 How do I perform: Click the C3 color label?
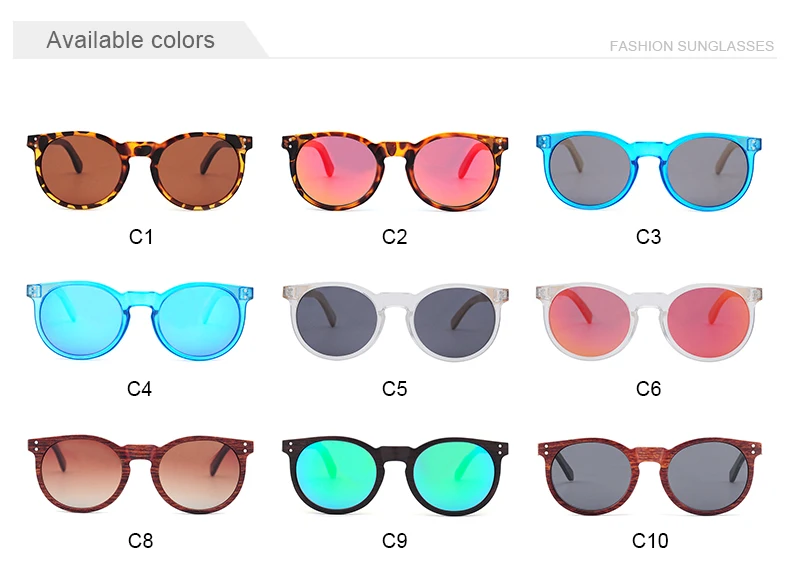point(648,236)
